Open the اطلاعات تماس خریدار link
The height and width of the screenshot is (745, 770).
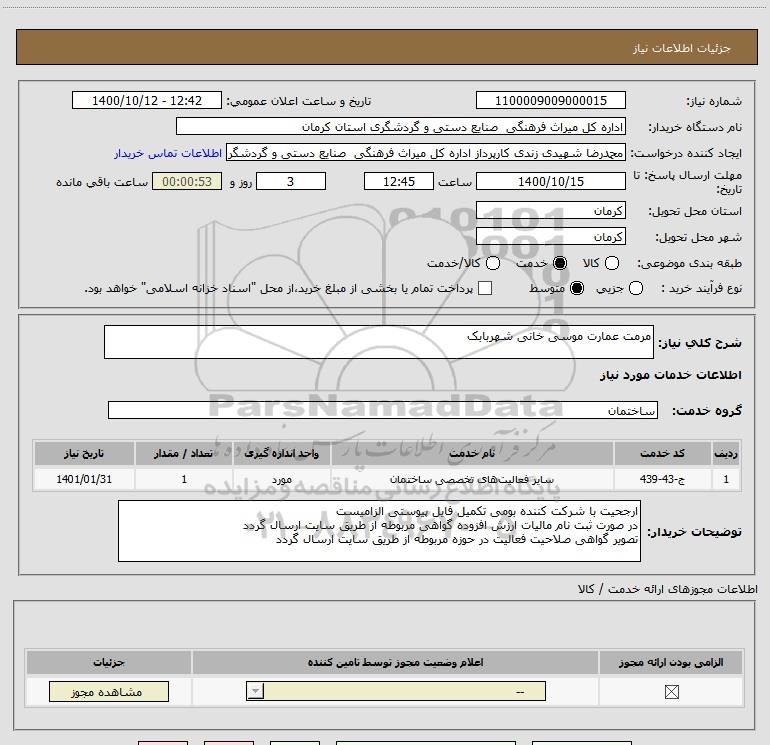point(168,153)
